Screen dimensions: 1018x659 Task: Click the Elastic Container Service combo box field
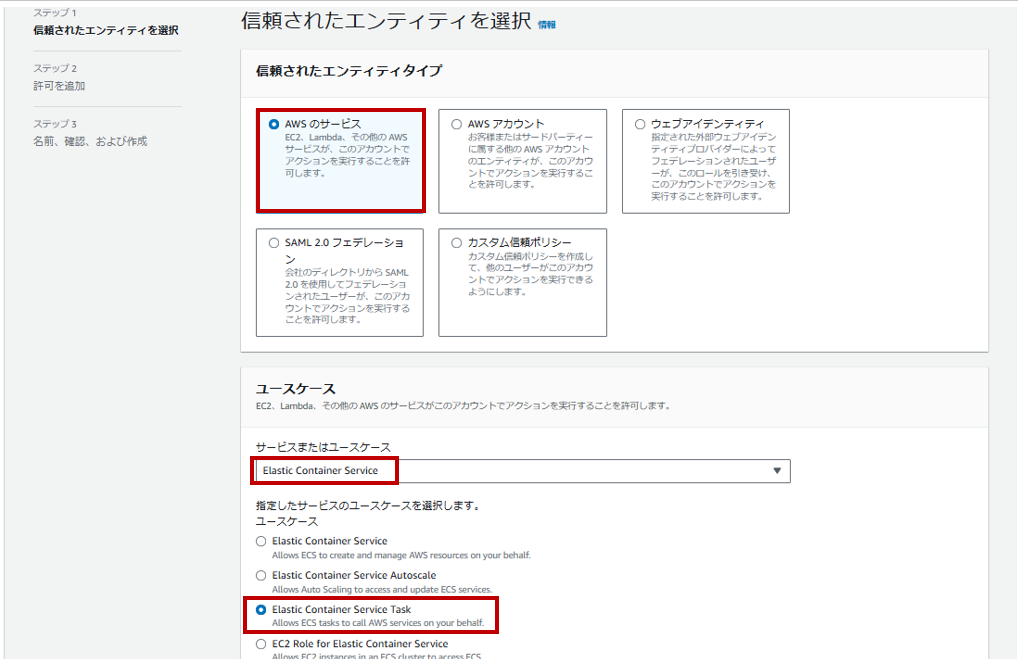(x=523, y=471)
